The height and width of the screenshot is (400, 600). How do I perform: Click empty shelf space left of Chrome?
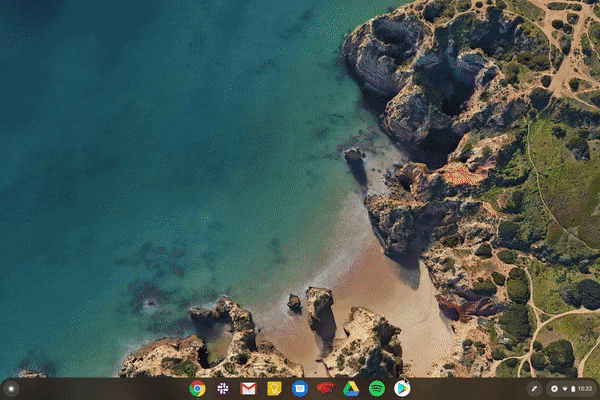[100, 388]
